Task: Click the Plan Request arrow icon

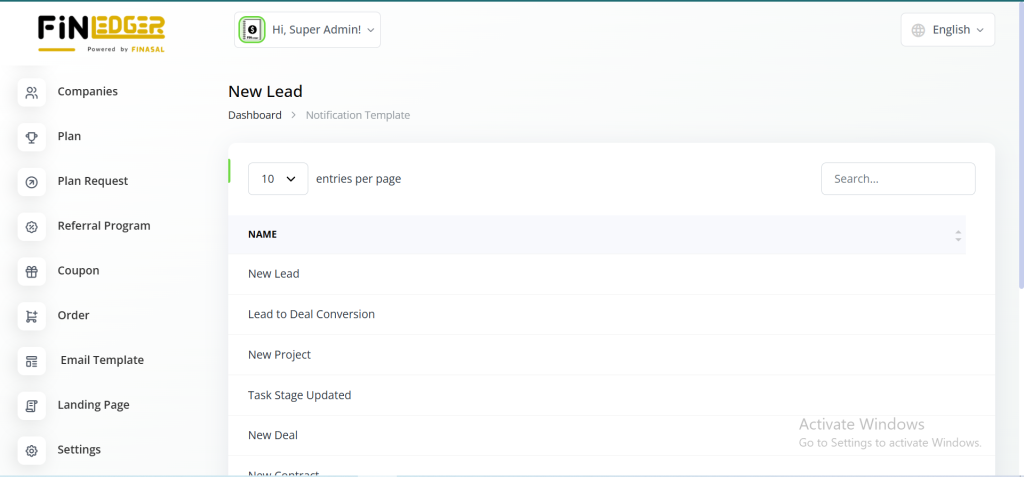Action: [x=32, y=182]
